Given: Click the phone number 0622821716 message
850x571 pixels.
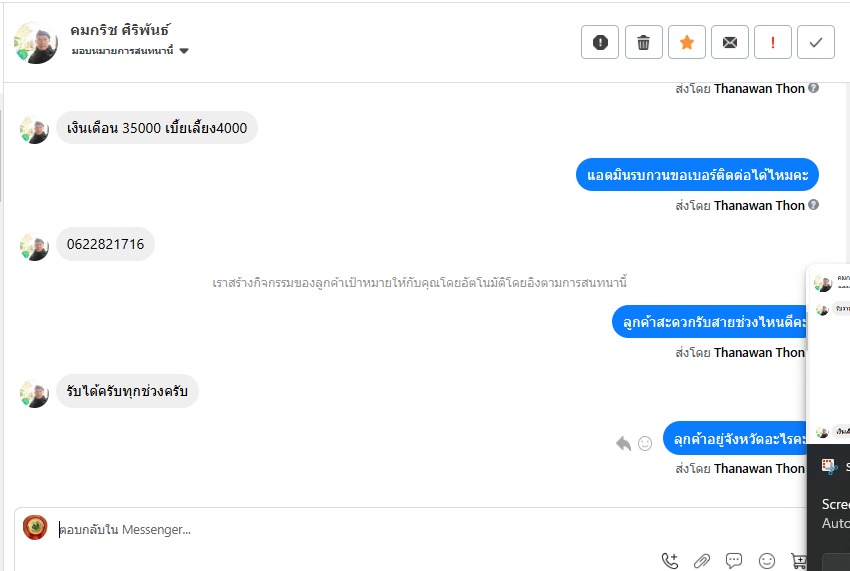Looking at the screenshot, I should point(105,244).
